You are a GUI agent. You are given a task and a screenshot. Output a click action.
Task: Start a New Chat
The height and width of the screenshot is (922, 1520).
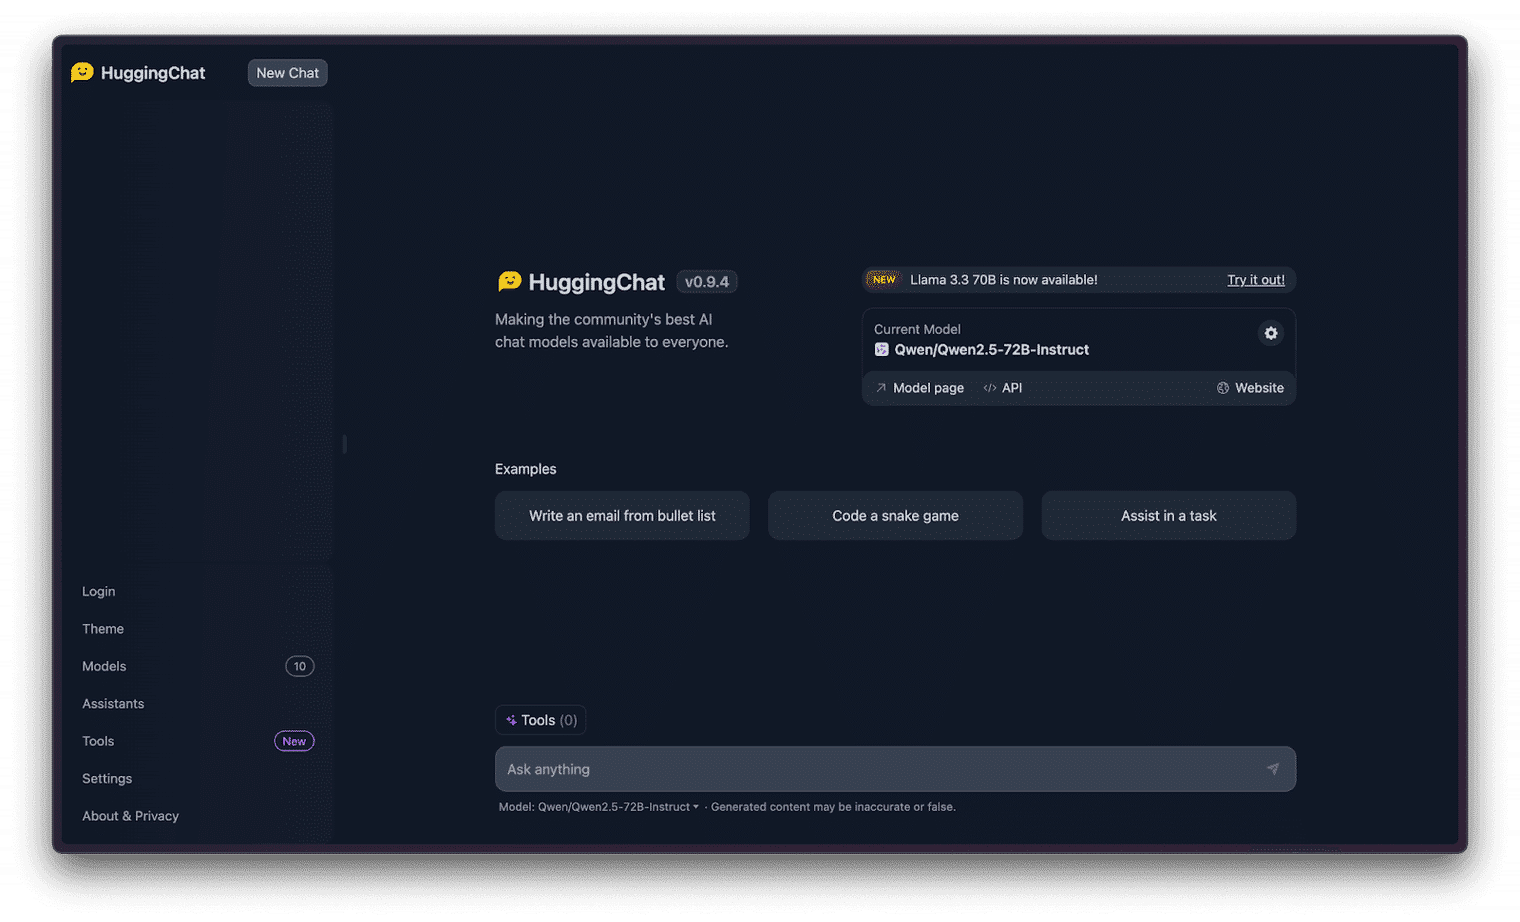pyautogui.click(x=287, y=73)
